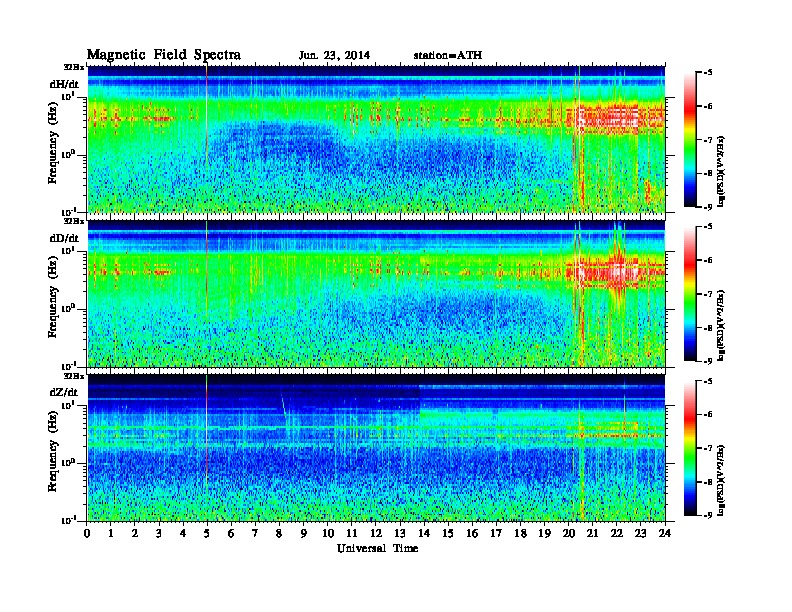This screenshot has height=612, width=792.
Task: Click hour 9 on the Universal Time axis
Action: point(304,533)
